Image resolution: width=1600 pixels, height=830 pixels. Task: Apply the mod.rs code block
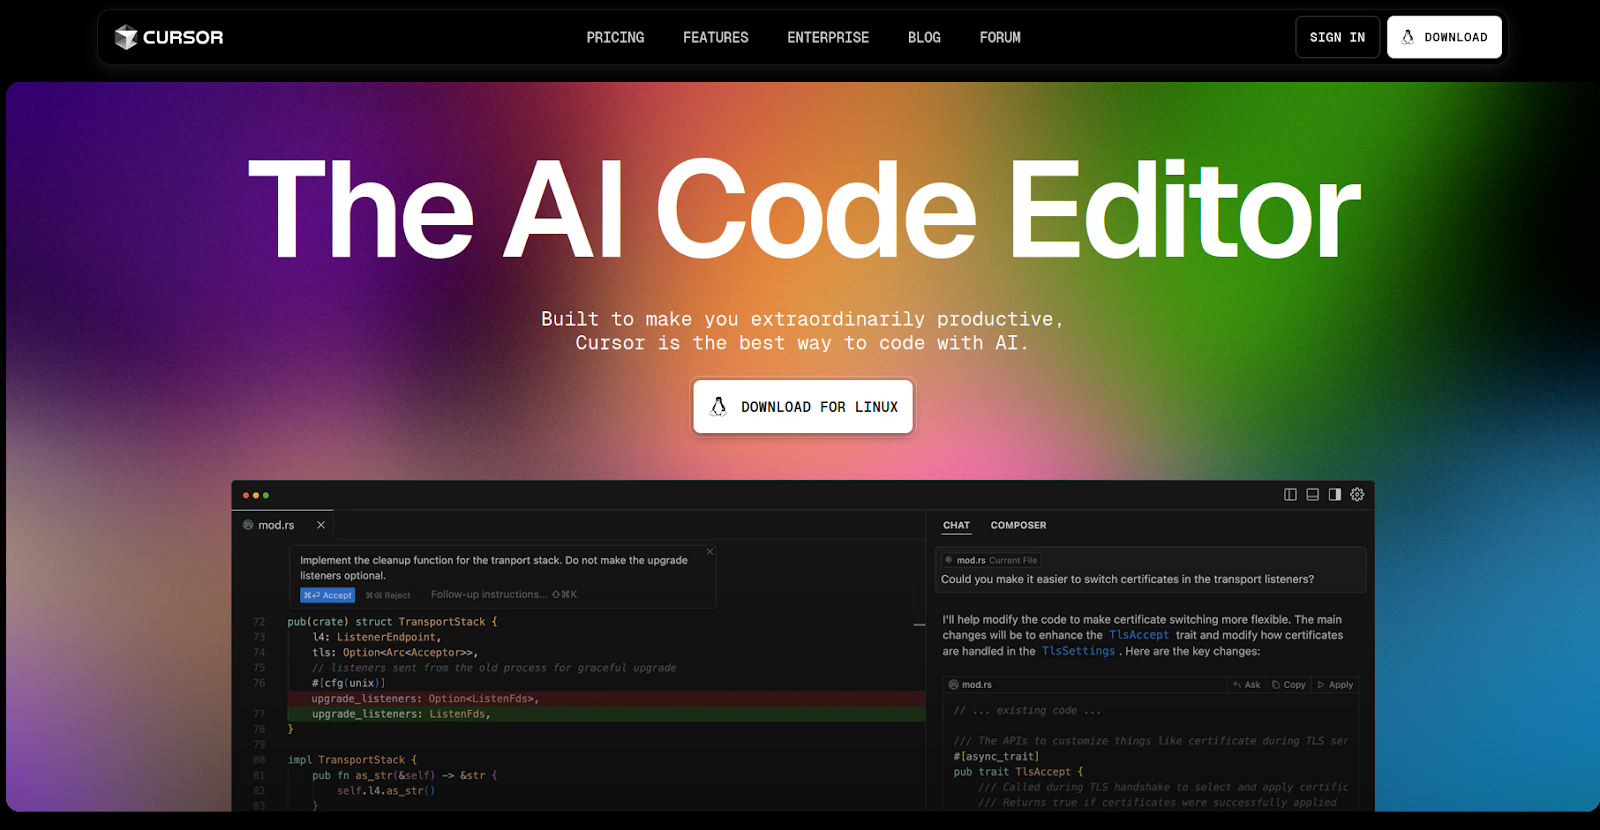click(x=1335, y=685)
